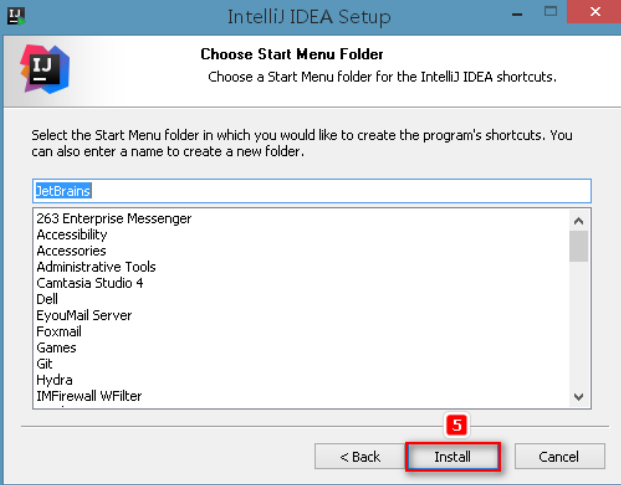Click the disabled maximize window button
Image resolution: width=621 pixels, height=485 pixels.
click(551, 12)
